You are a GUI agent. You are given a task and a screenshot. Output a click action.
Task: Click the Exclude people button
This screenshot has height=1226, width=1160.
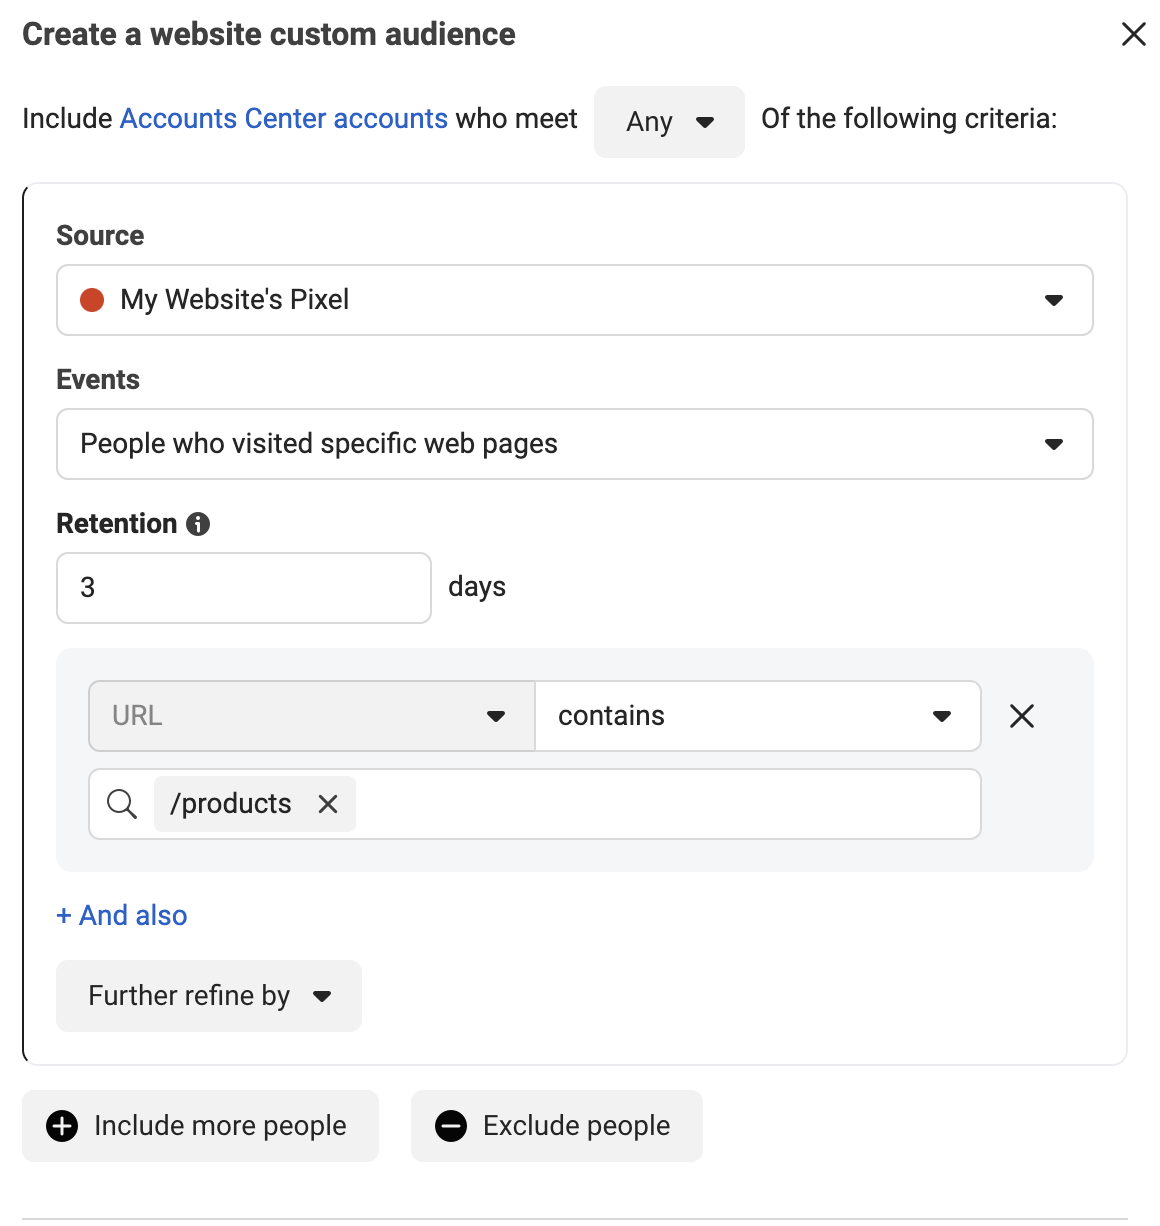tap(557, 1126)
